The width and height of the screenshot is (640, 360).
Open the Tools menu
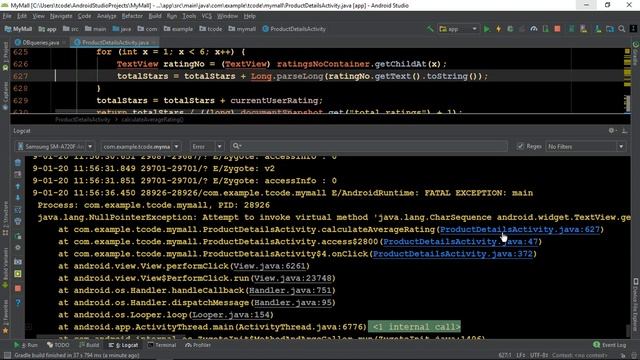[x=189, y=16]
